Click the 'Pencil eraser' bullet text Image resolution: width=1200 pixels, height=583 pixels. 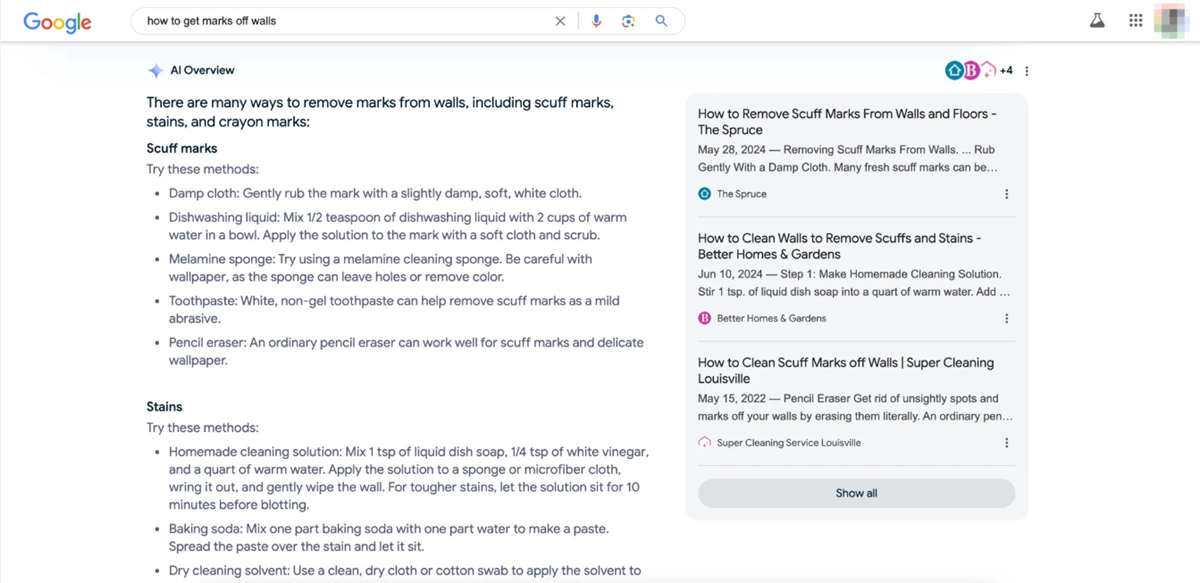pos(406,351)
